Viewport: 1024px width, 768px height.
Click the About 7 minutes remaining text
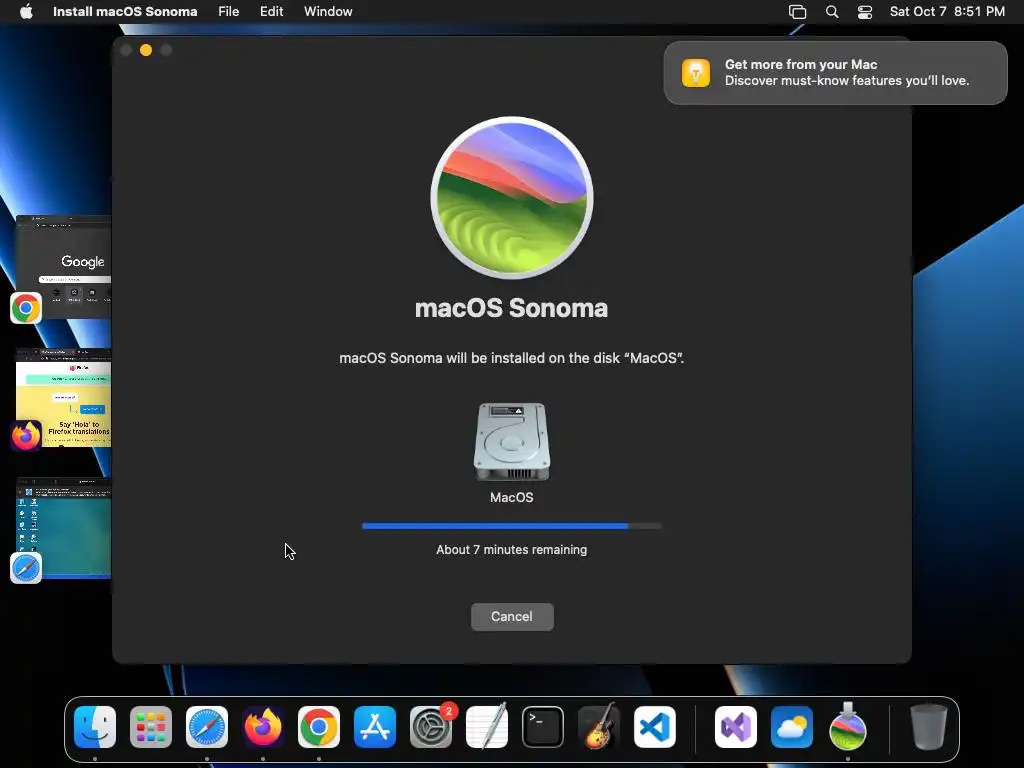click(x=511, y=550)
